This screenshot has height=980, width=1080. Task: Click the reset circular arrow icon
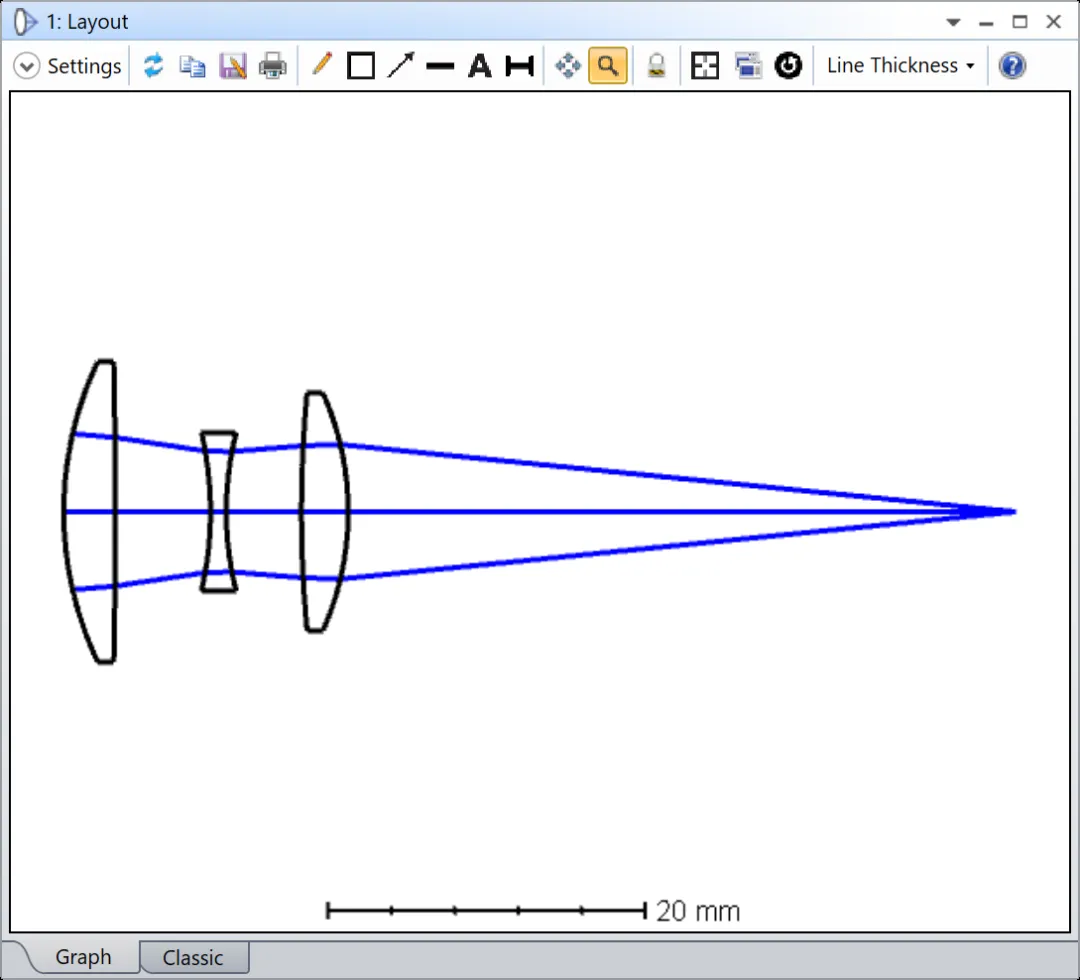coord(789,66)
